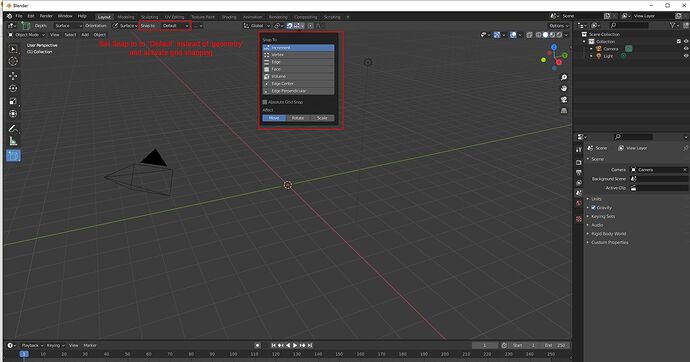Select the Rotate tool
The width and height of the screenshot is (690, 362).
tap(13, 88)
